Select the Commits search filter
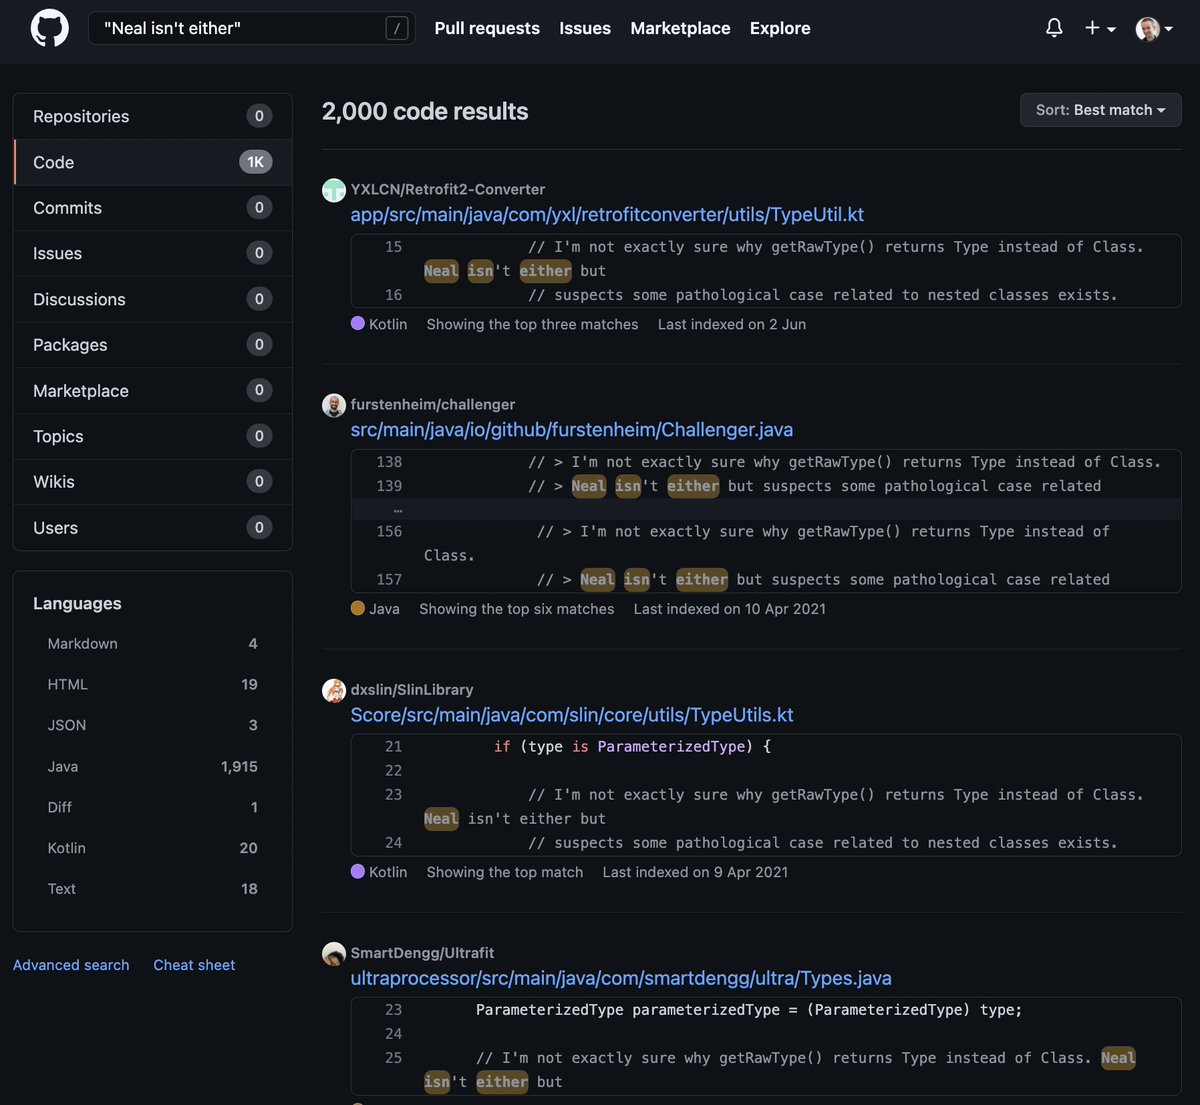1200x1105 pixels. pyautogui.click(x=152, y=208)
